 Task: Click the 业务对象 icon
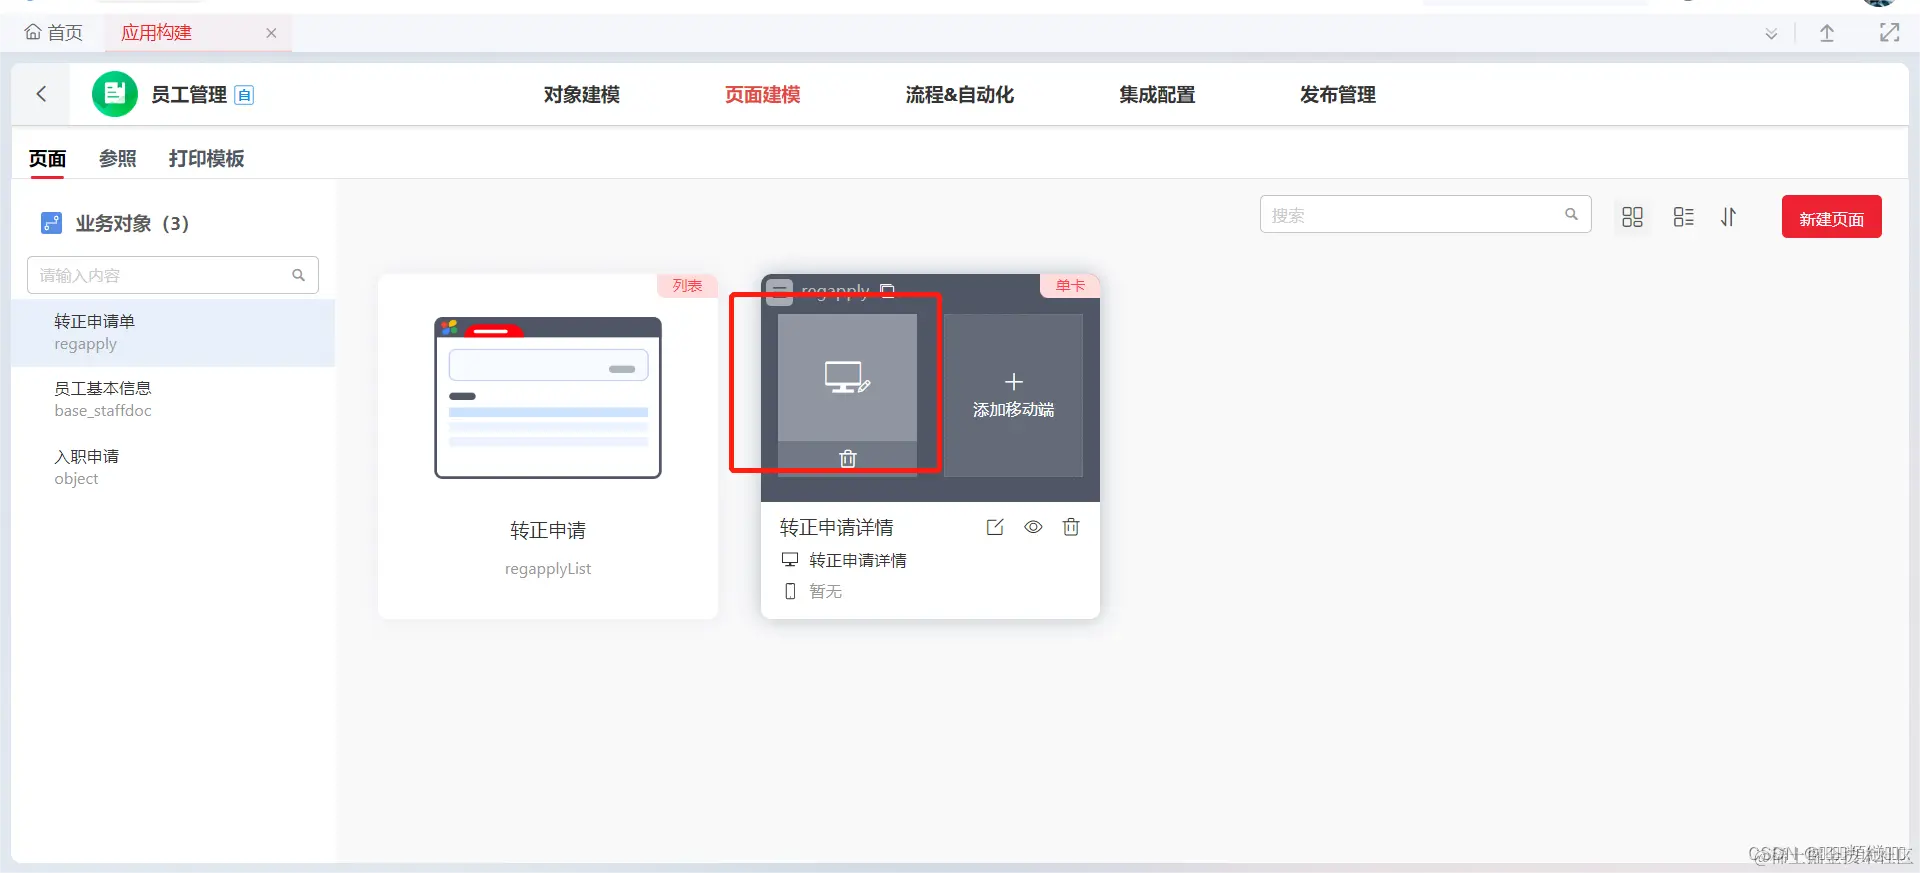[x=51, y=223]
